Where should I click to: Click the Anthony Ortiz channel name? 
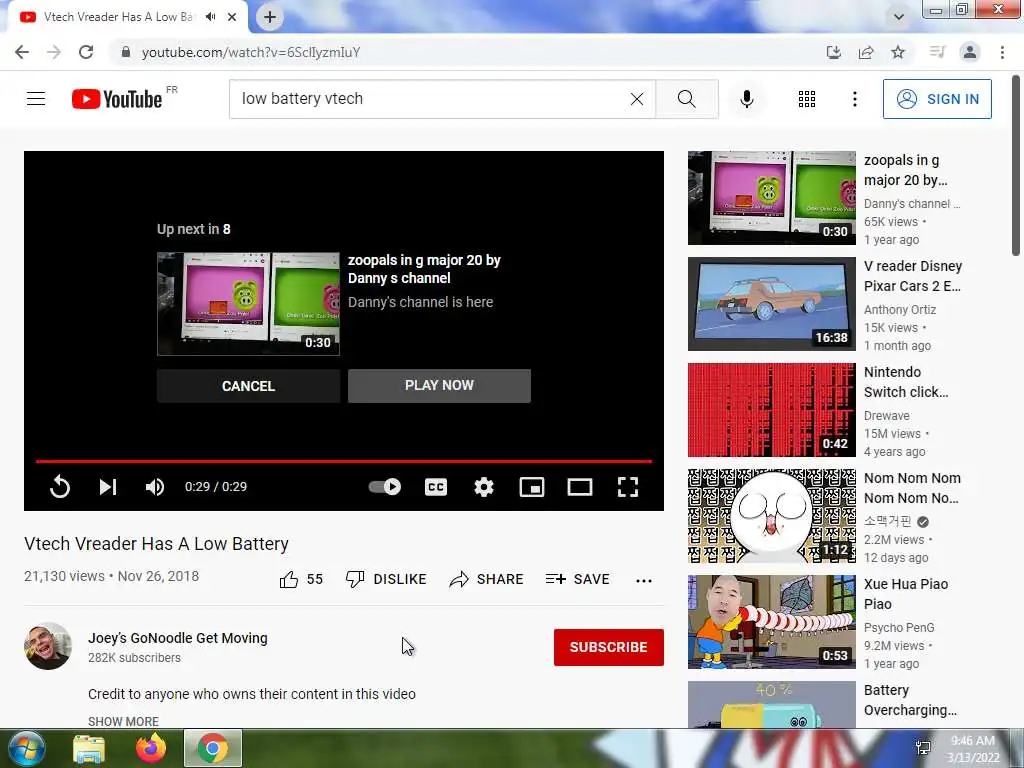coord(900,310)
